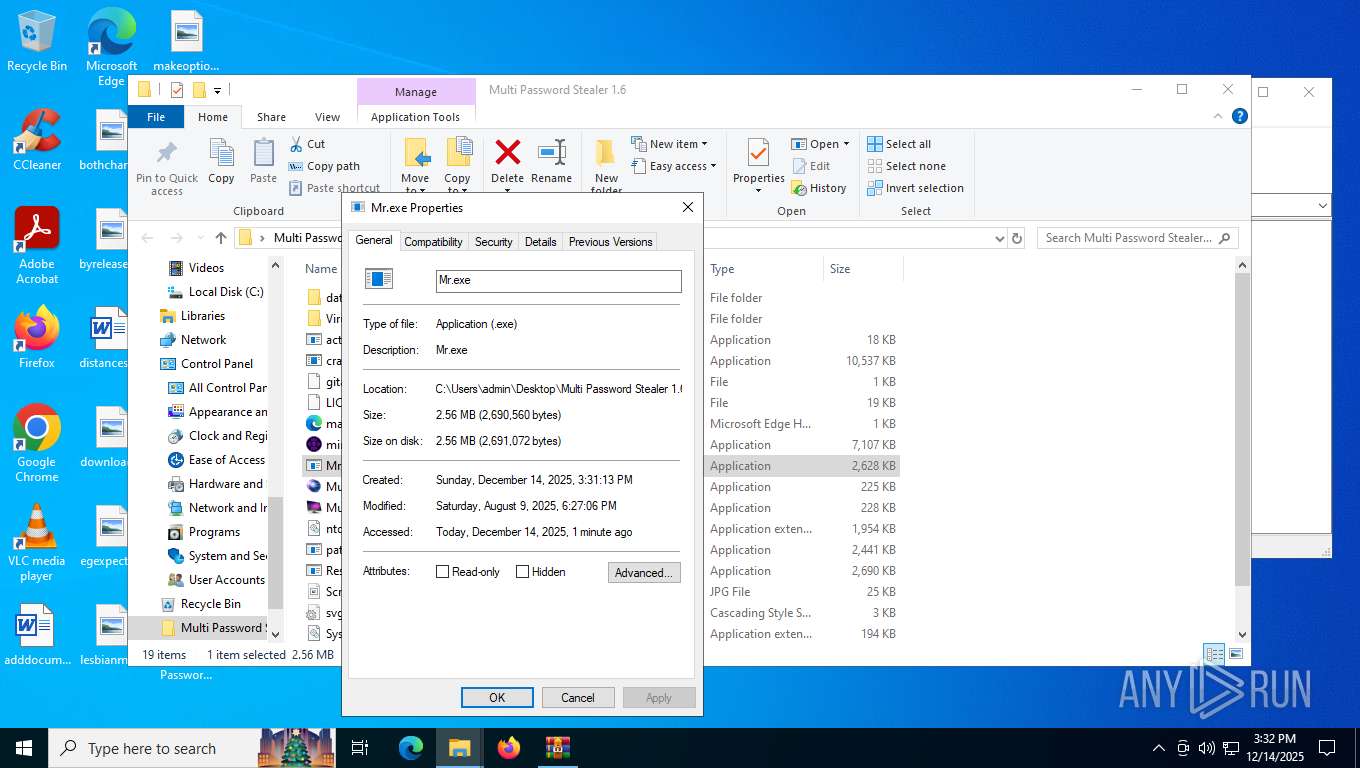Open the File menu tab

[156, 117]
